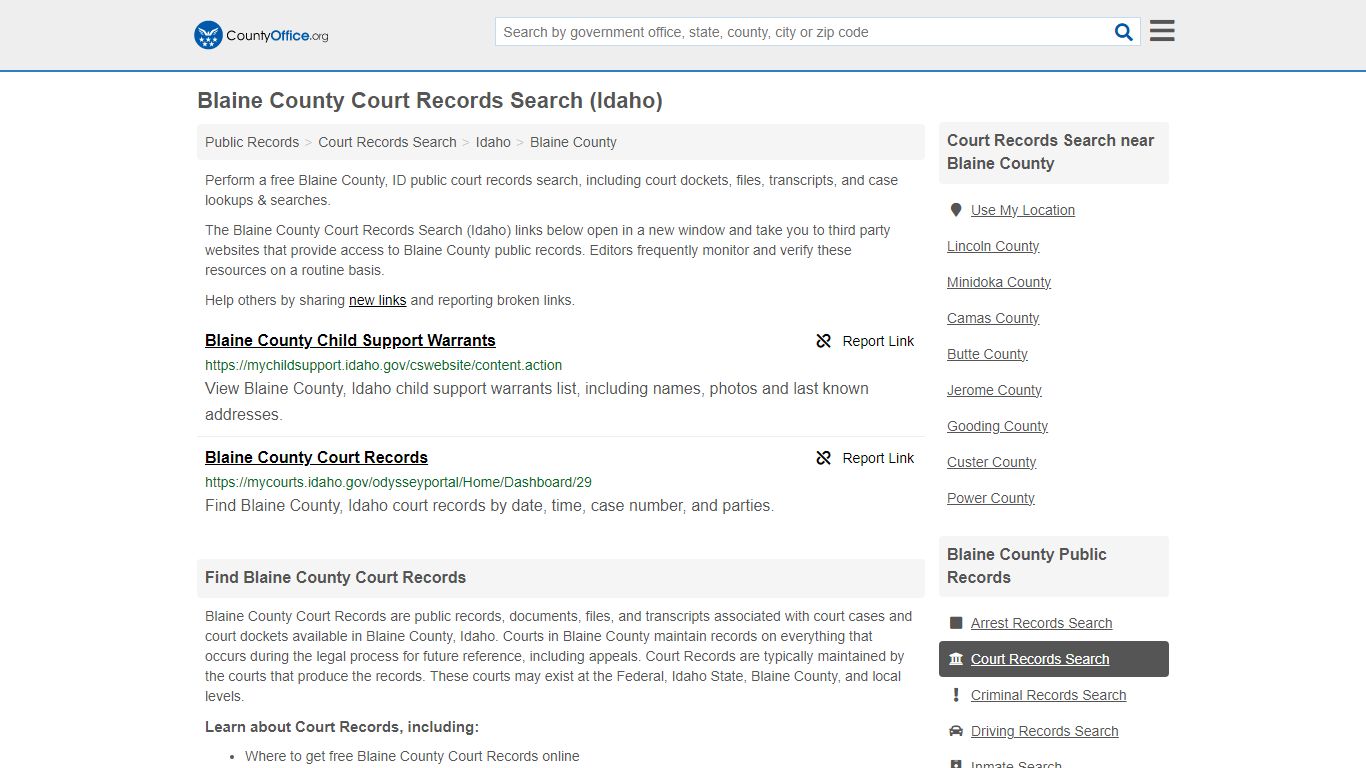Open Blaine County Child Support Warrants
The image size is (1366, 768).
[x=350, y=340]
